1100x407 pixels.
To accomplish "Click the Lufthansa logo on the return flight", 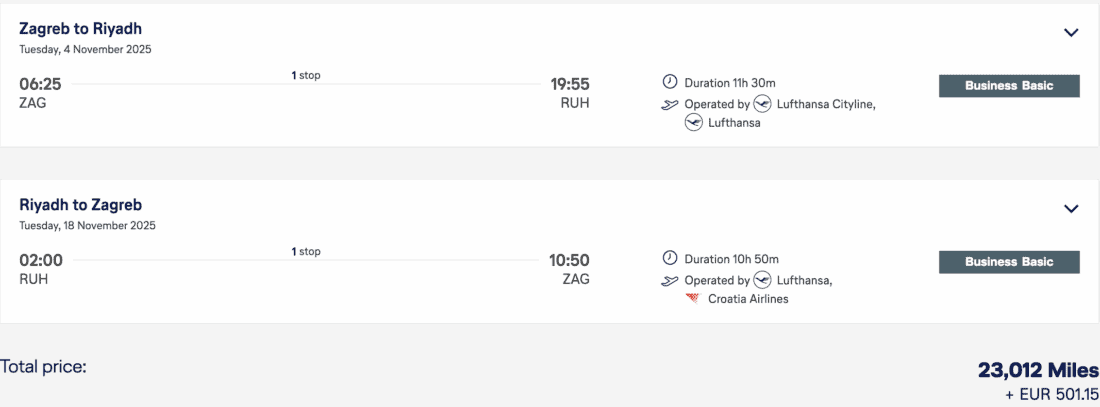I will tap(763, 281).
